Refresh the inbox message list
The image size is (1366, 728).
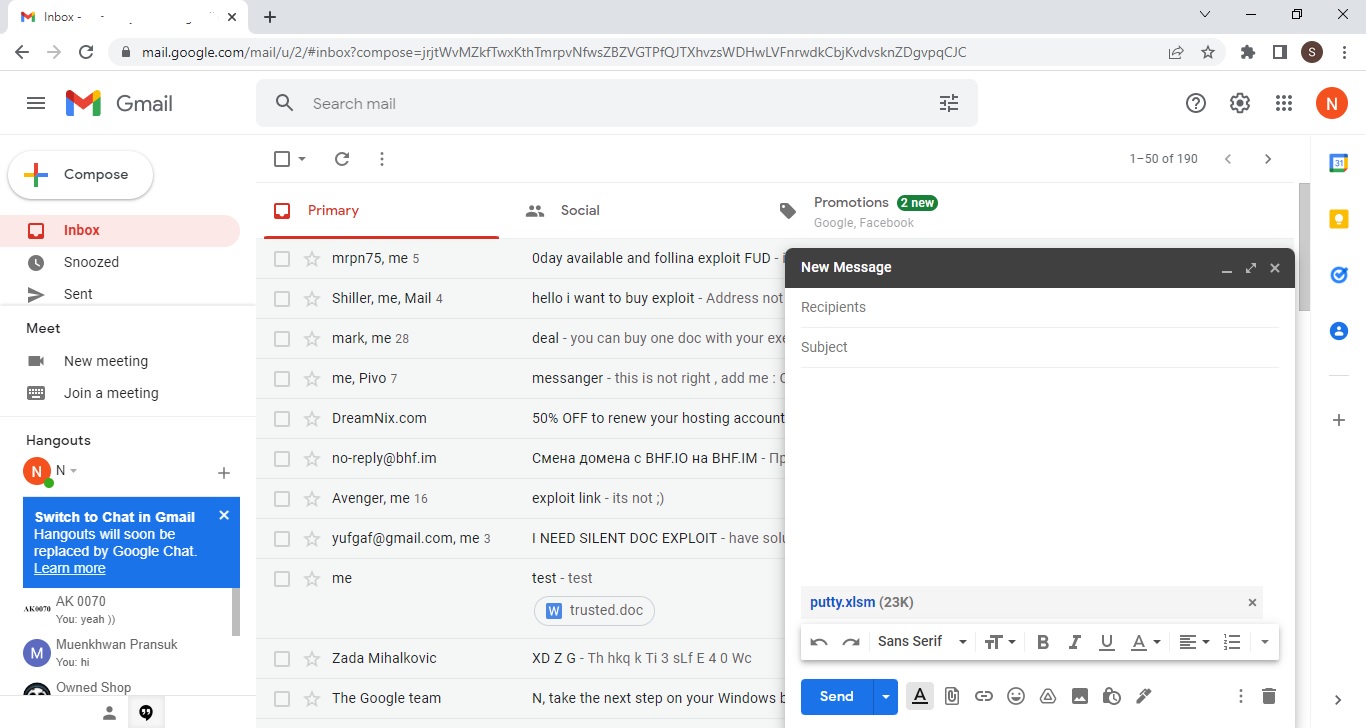coord(342,159)
